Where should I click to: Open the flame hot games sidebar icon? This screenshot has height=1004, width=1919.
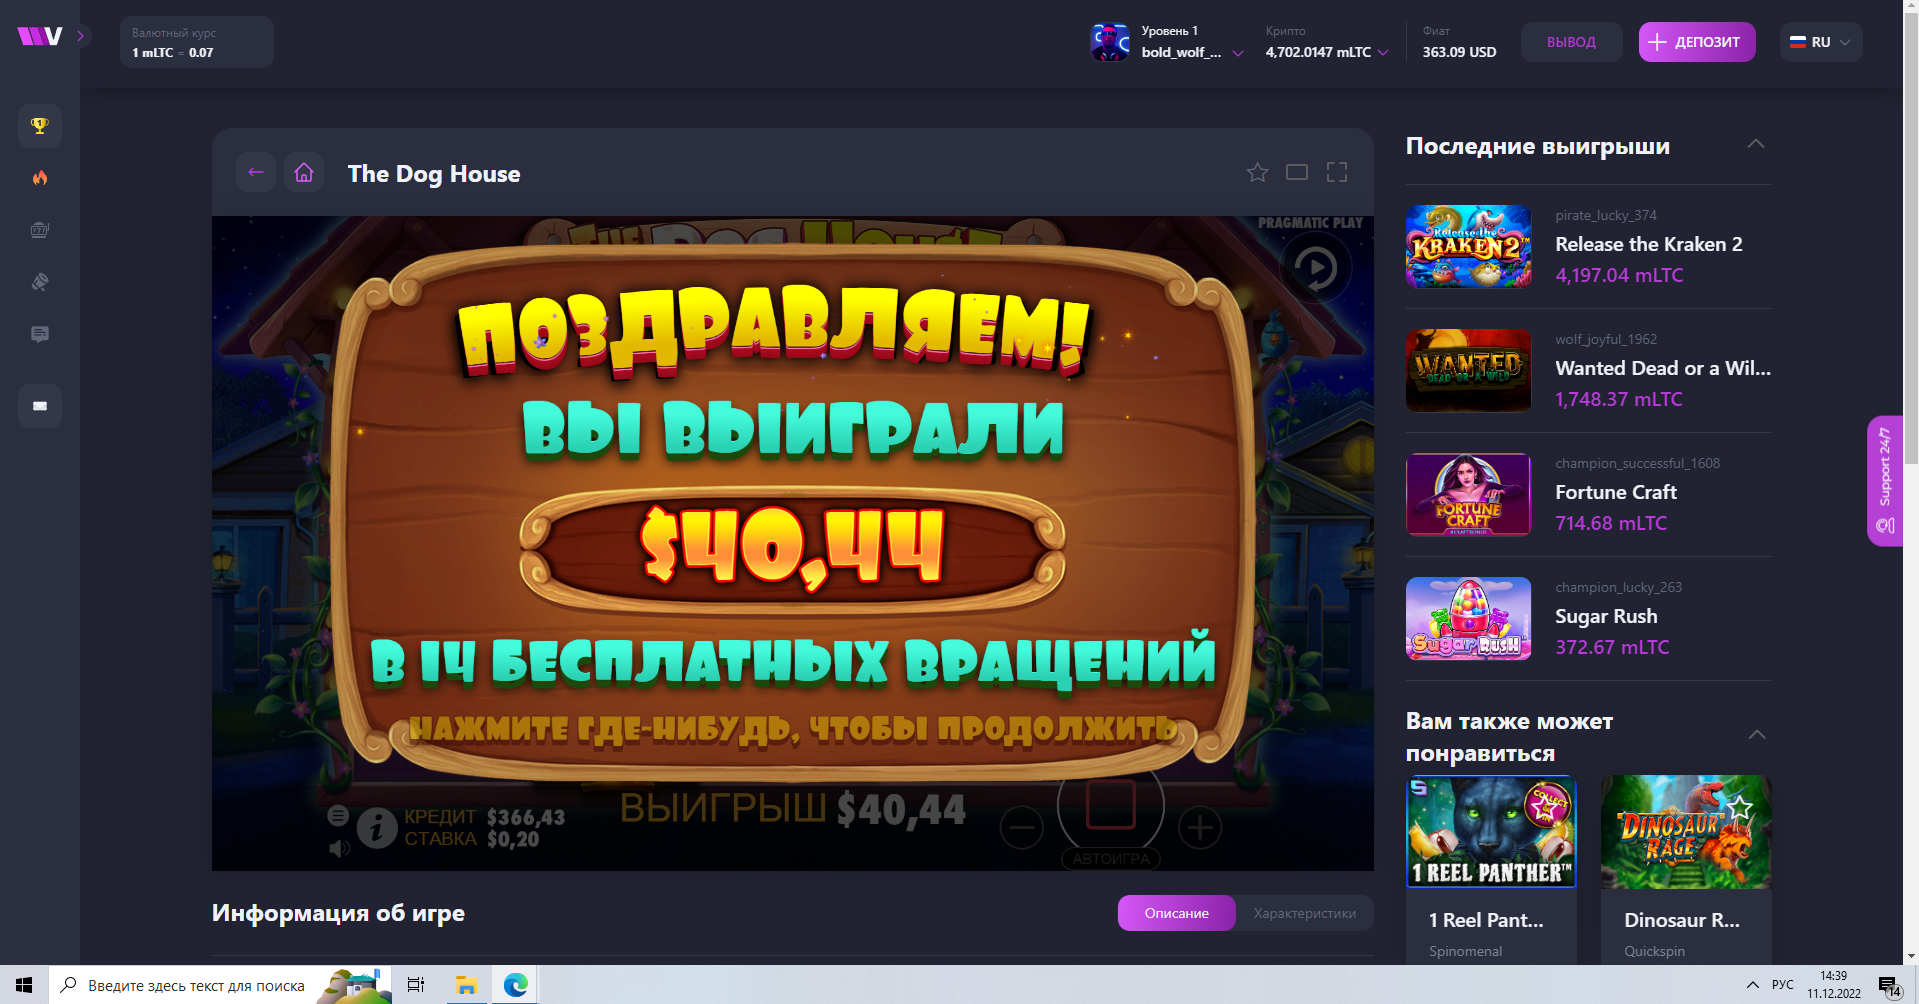coord(40,178)
